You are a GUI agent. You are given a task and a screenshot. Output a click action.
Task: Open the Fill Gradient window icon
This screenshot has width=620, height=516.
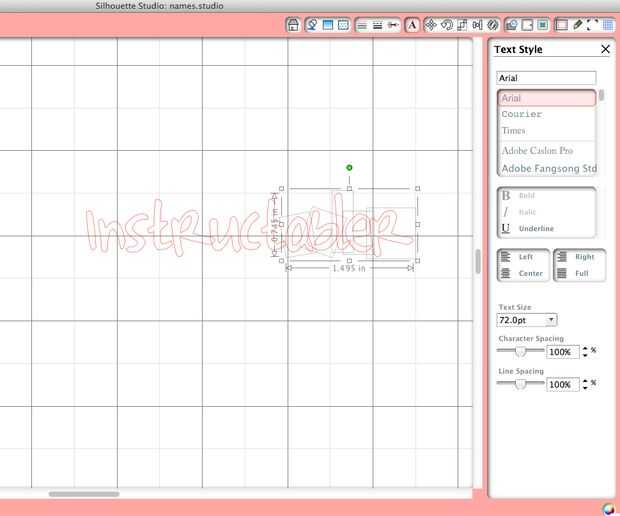point(328,25)
